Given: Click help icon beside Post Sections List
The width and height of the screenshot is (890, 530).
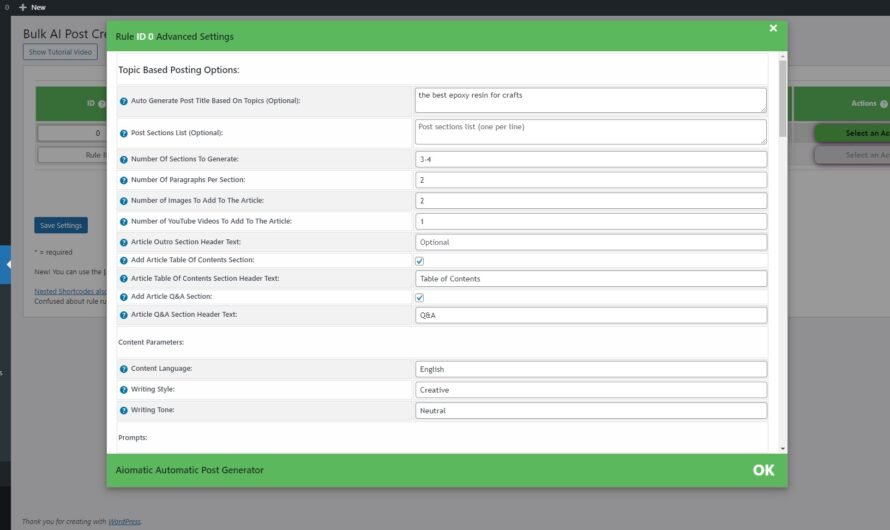Looking at the screenshot, I should pyautogui.click(x=123, y=133).
